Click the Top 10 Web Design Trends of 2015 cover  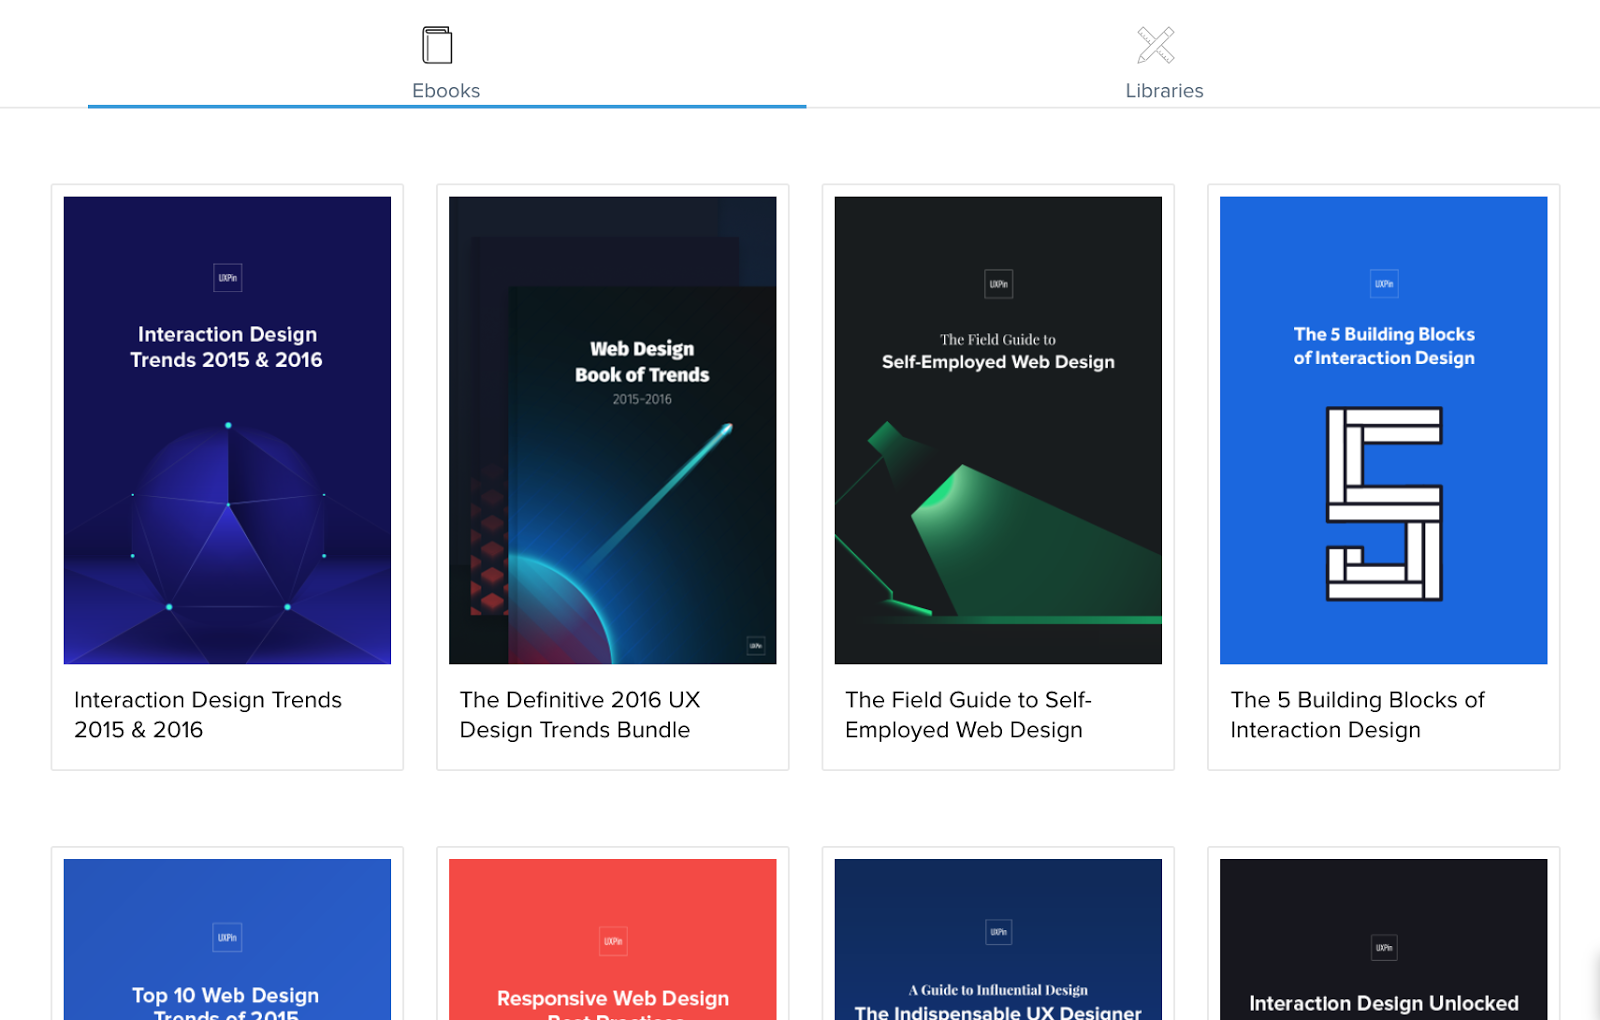pos(227,939)
